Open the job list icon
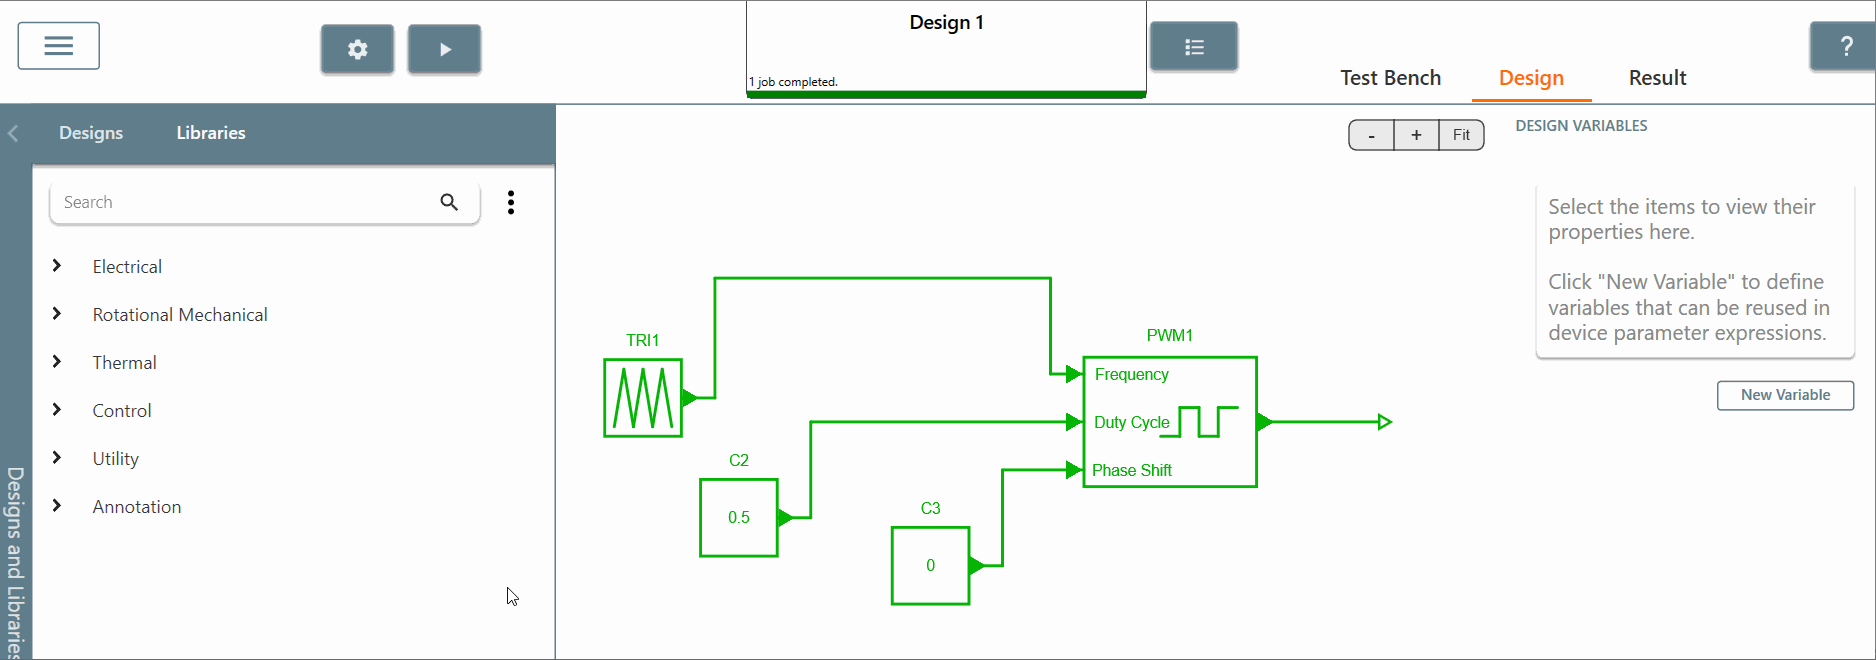 point(1194,47)
